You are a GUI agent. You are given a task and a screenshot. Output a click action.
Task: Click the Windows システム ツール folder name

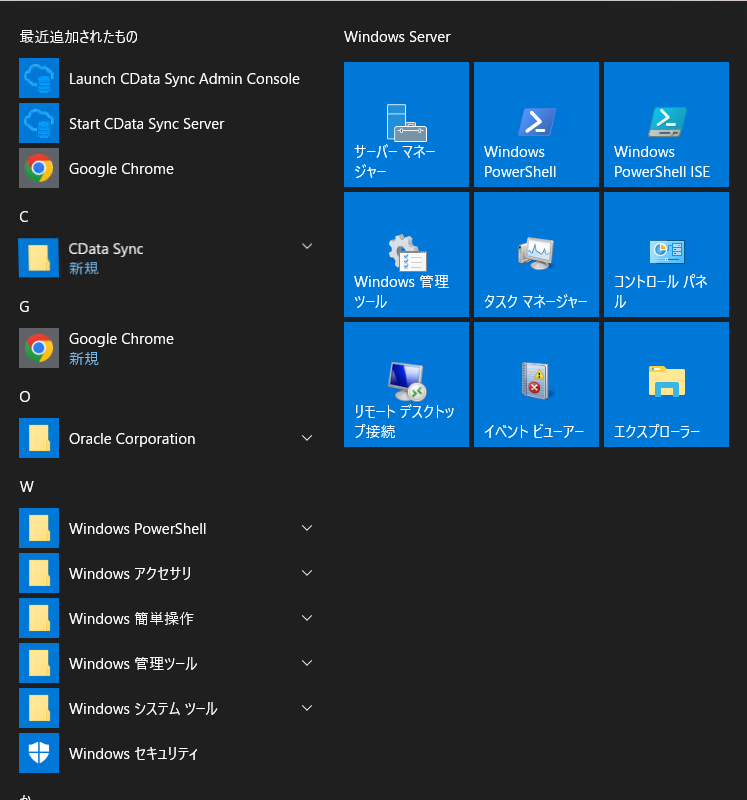[x=143, y=709]
